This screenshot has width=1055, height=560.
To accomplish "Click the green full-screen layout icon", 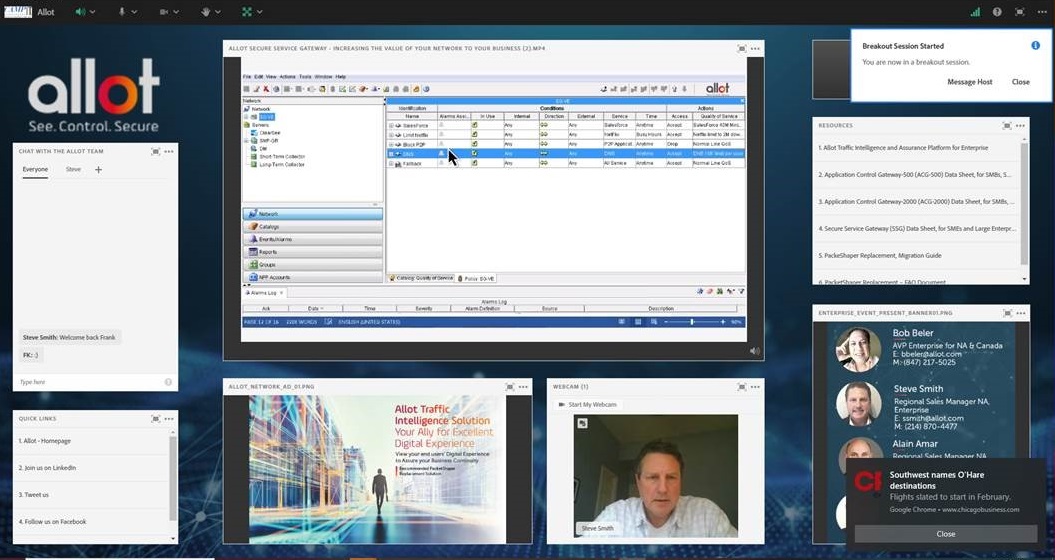I will (x=247, y=11).
